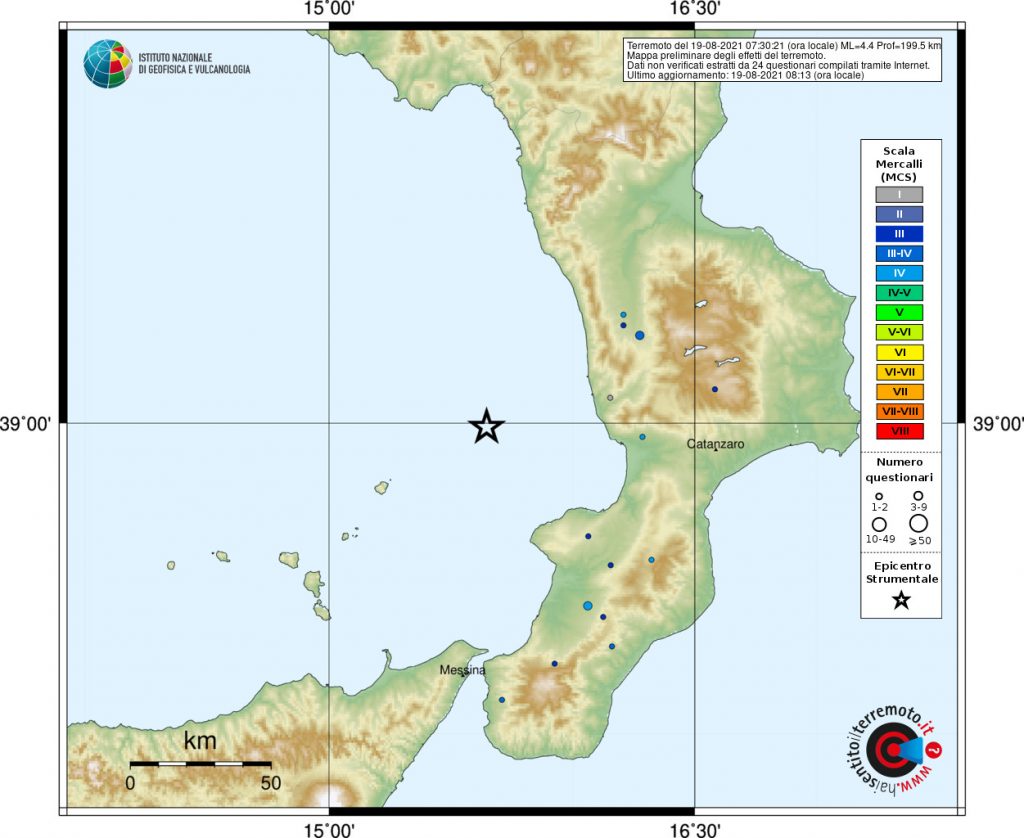Click the epicenter star on the map
This screenshot has width=1024, height=838.
tap(487, 427)
